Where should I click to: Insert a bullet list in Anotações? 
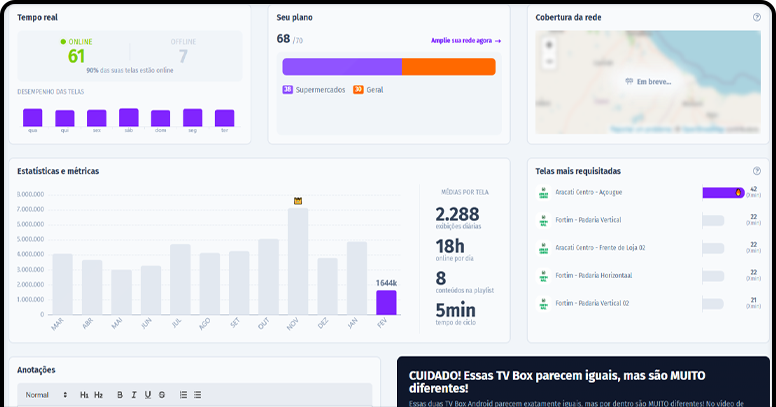point(197,395)
